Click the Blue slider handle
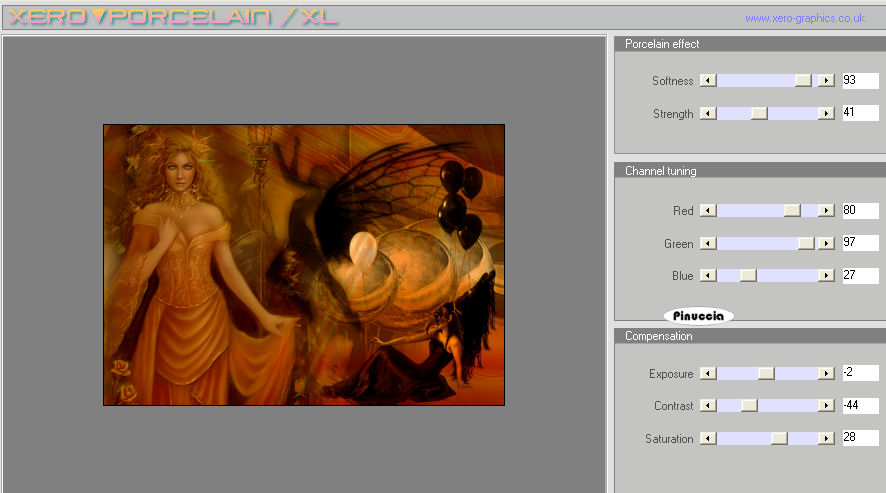This screenshot has width=886, height=493. [748, 275]
